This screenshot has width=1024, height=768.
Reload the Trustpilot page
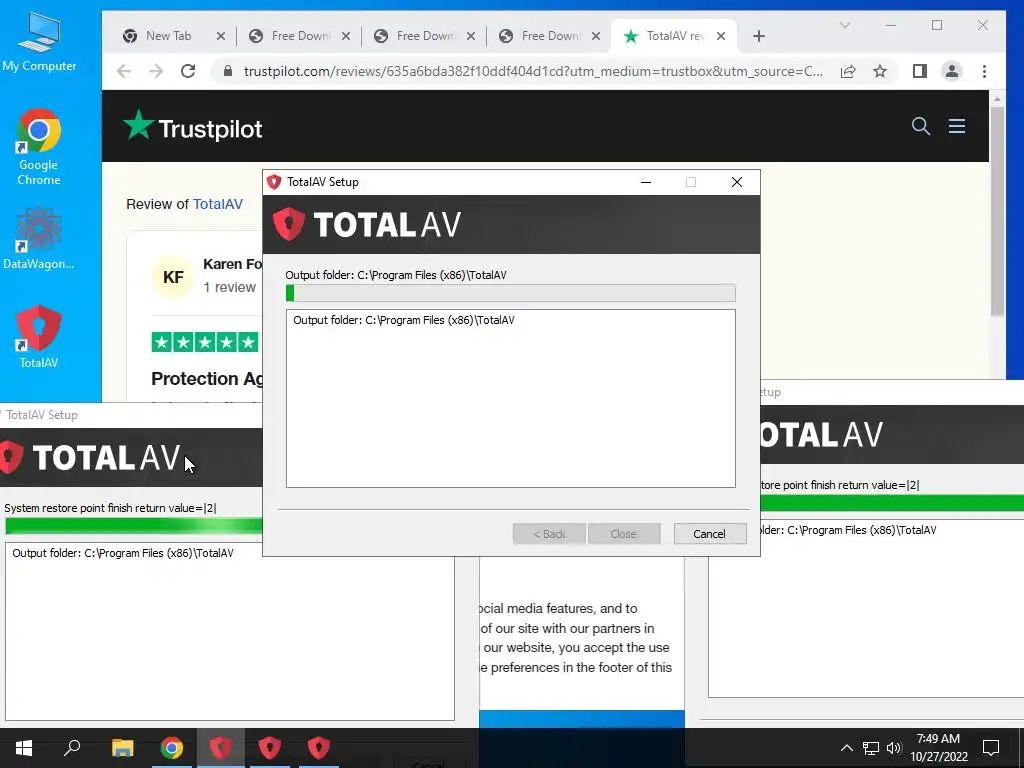[x=188, y=71]
